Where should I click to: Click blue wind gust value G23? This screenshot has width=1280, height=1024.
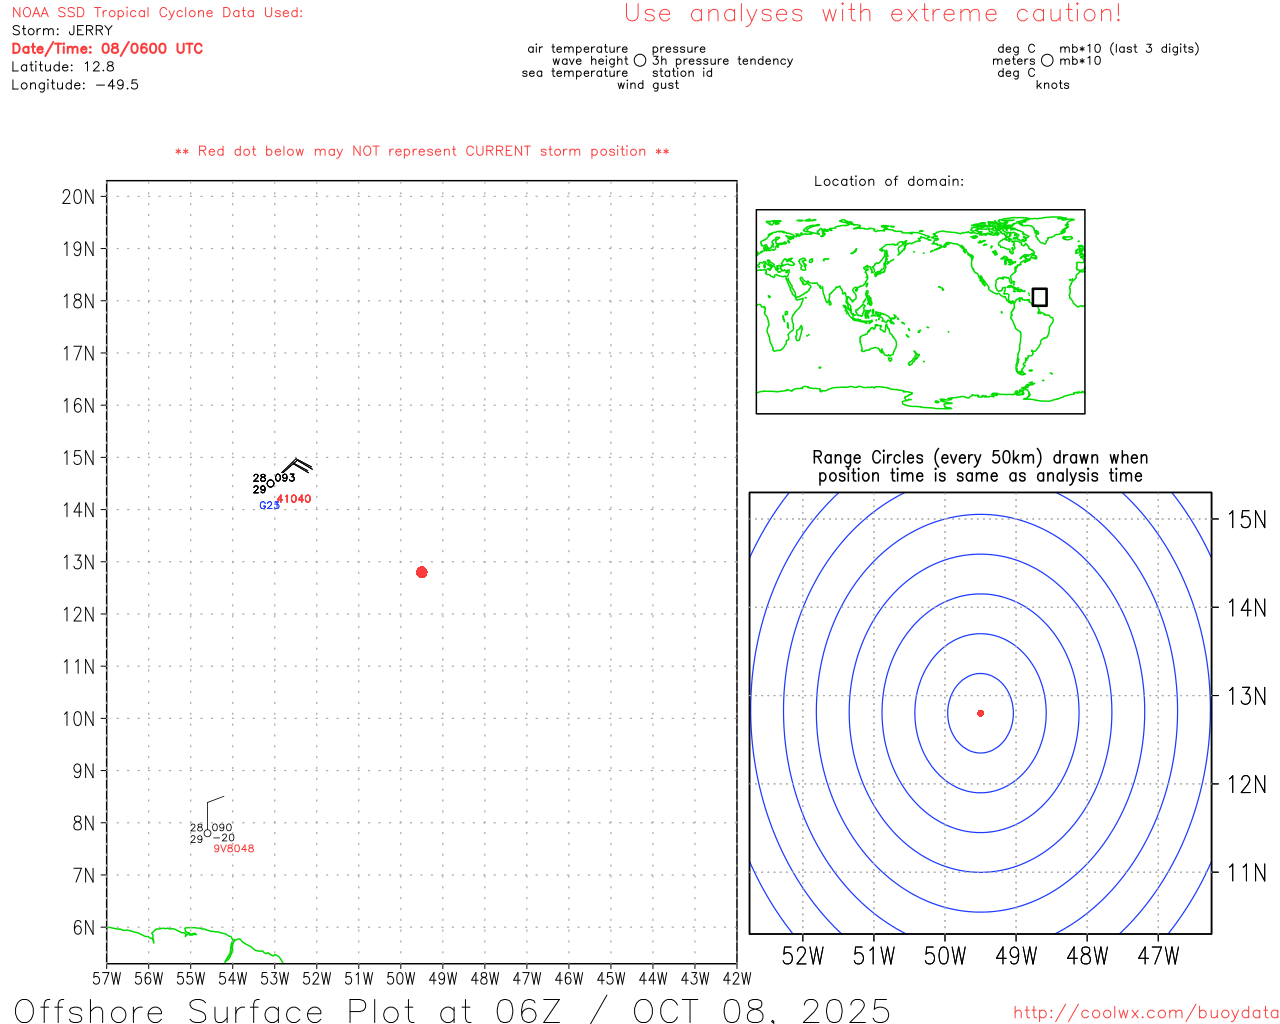tap(269, 505)
